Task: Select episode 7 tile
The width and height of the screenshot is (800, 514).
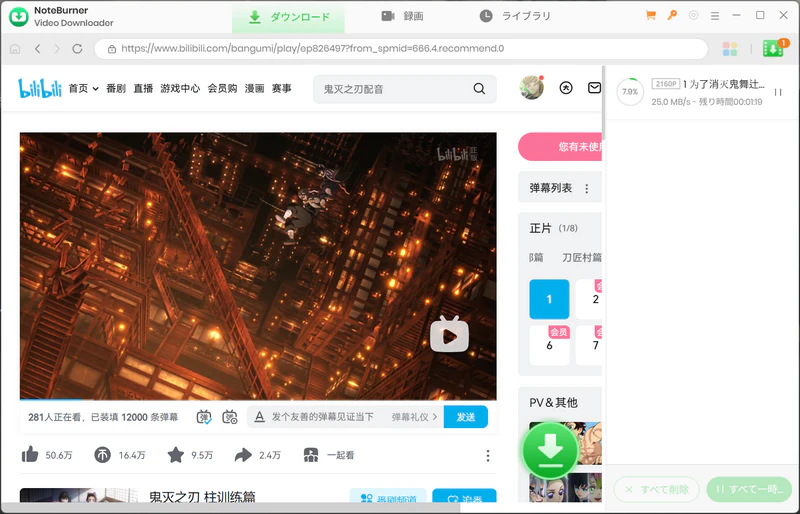Action: click(x=589, y=345)
